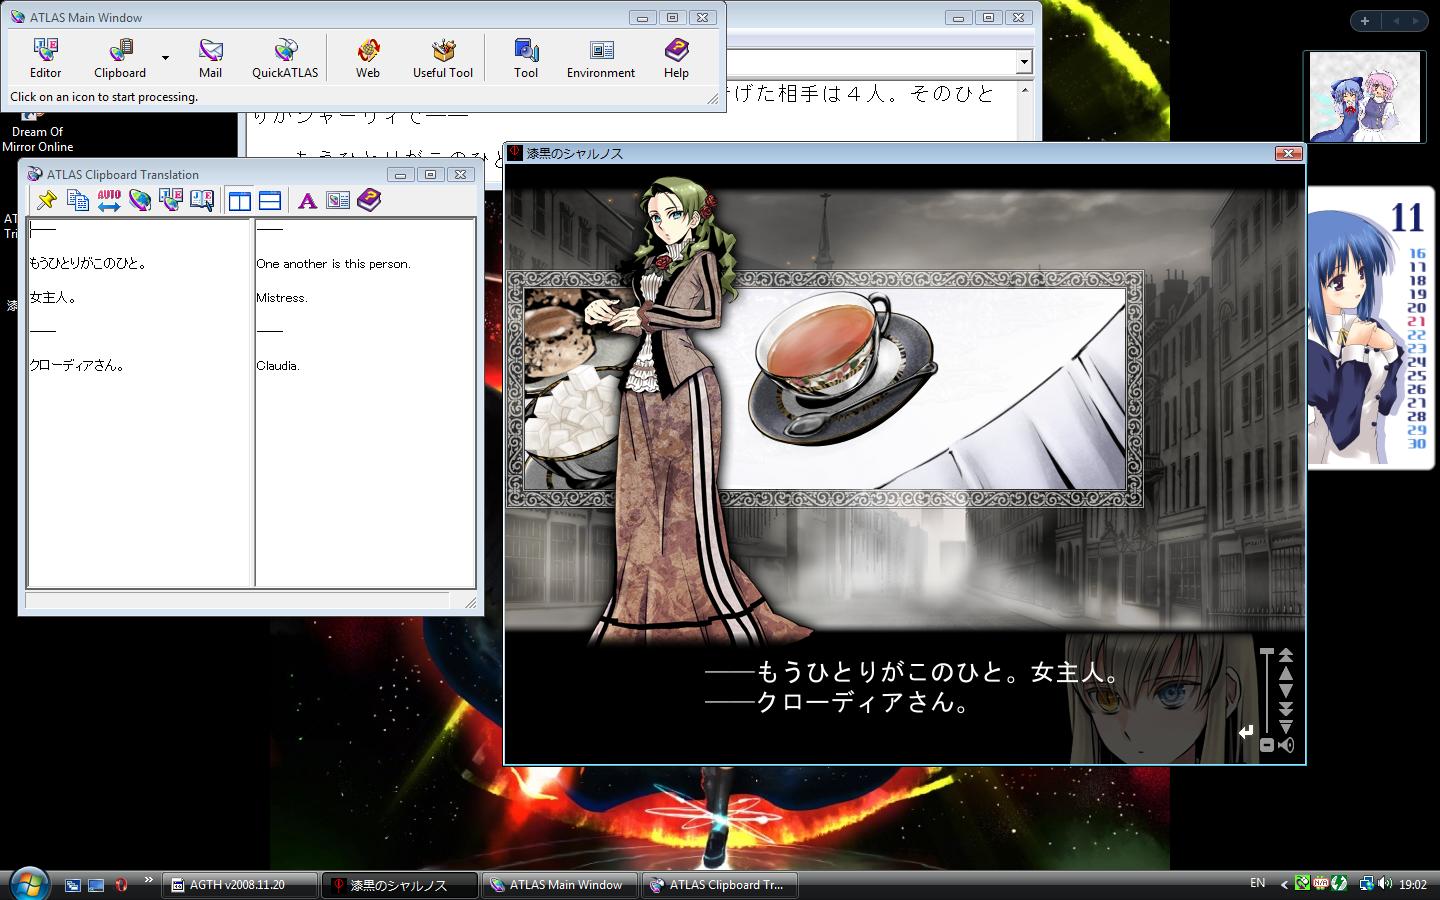
Task: Click the background window's scrollbar up arrow
Action: [x=1024, y=91]
